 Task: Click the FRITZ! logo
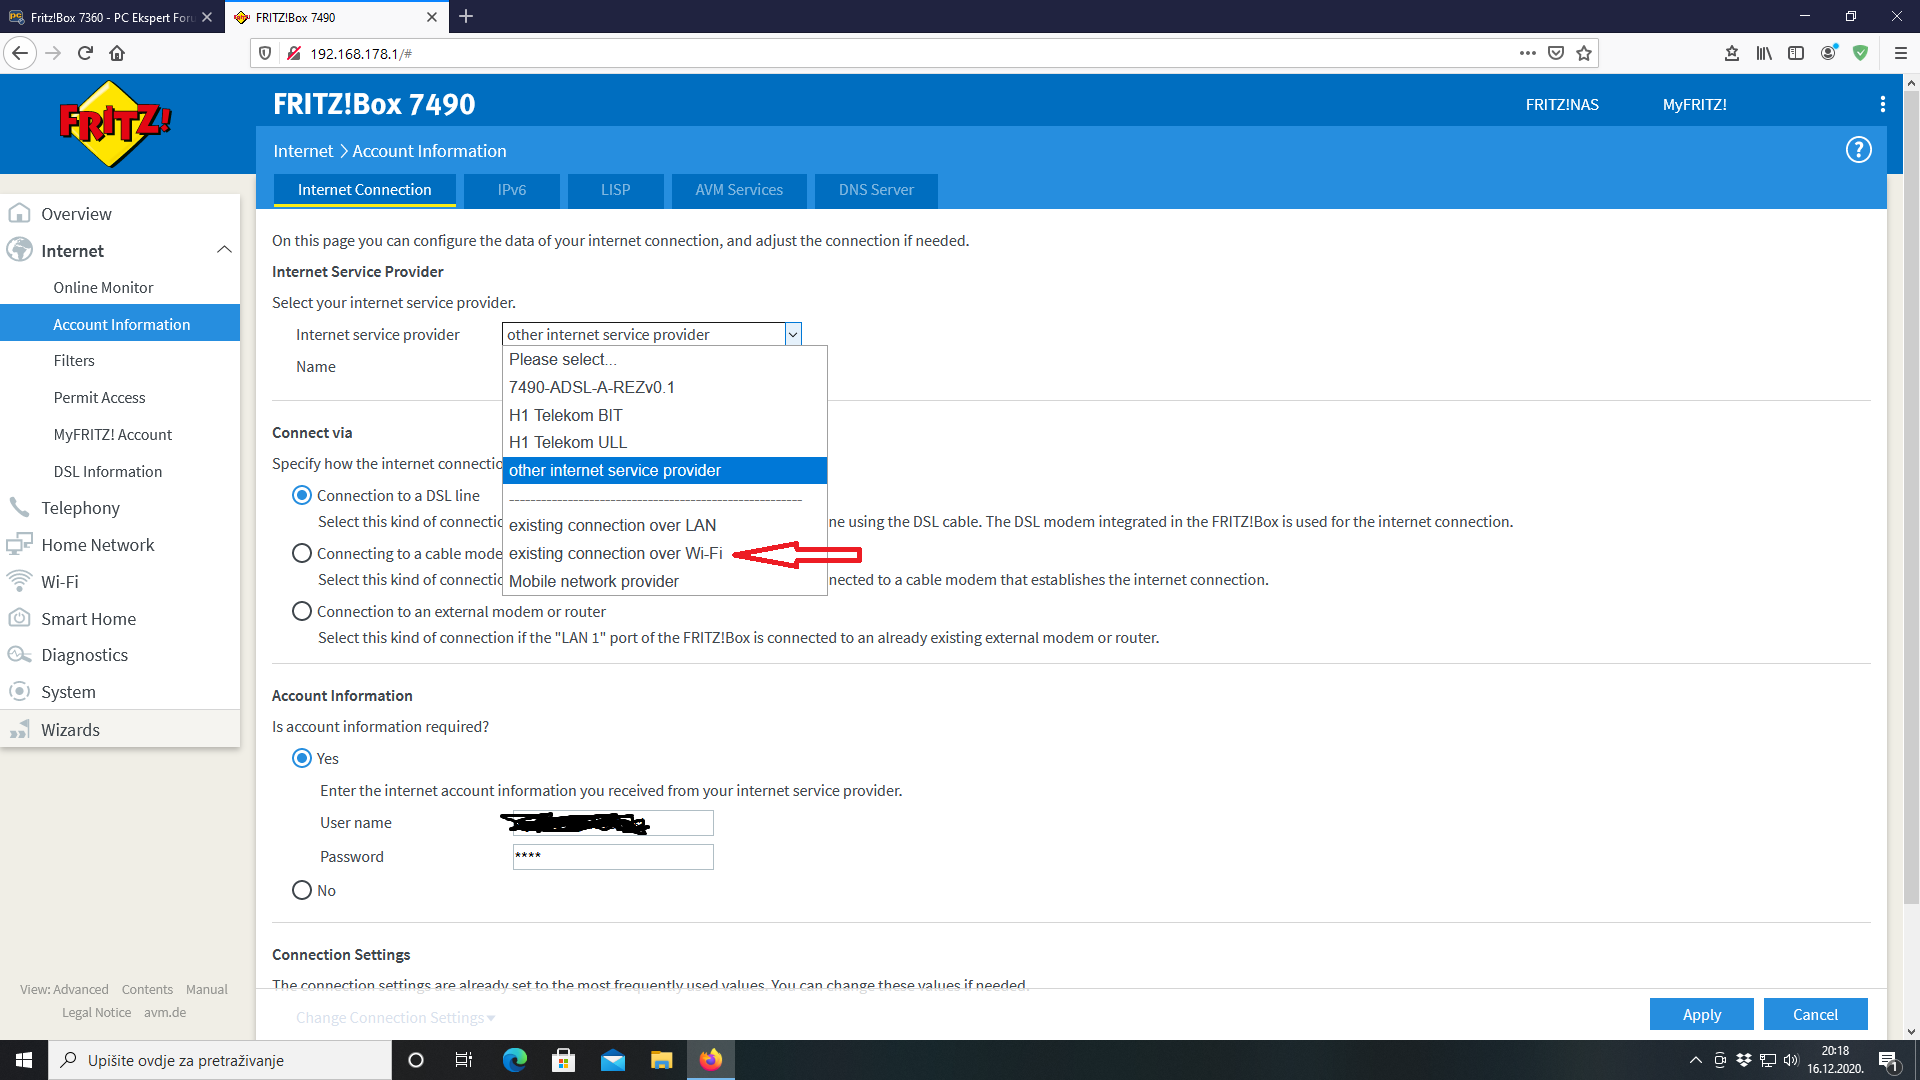pos(115,124)
